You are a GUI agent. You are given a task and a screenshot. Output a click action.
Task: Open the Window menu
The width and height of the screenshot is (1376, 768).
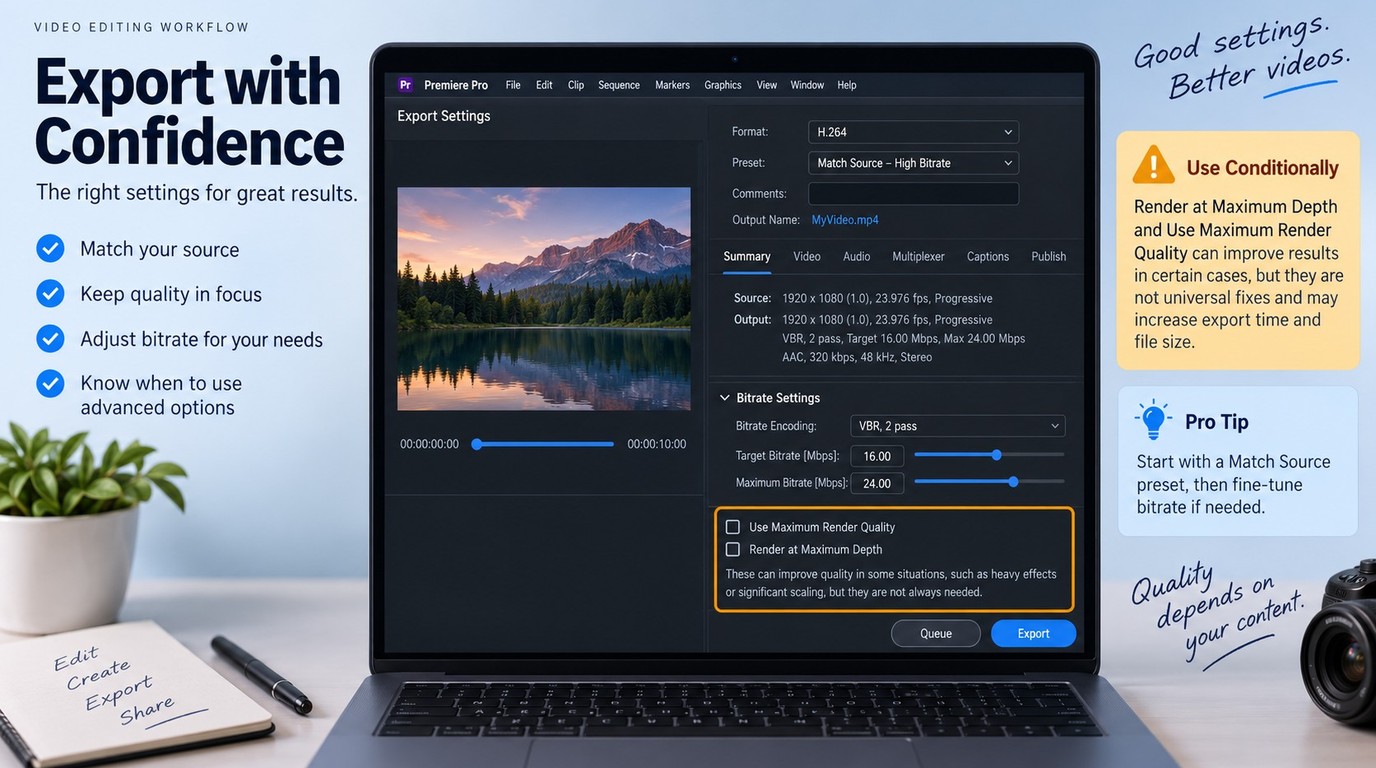807,85
